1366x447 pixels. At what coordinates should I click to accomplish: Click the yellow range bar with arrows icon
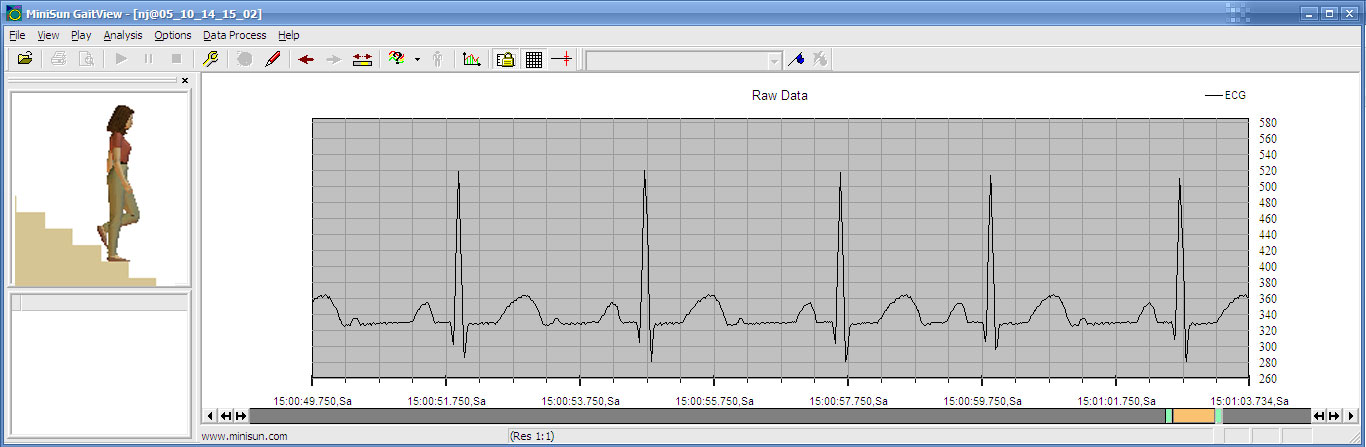pyautogui.click(x=362, y=59)
